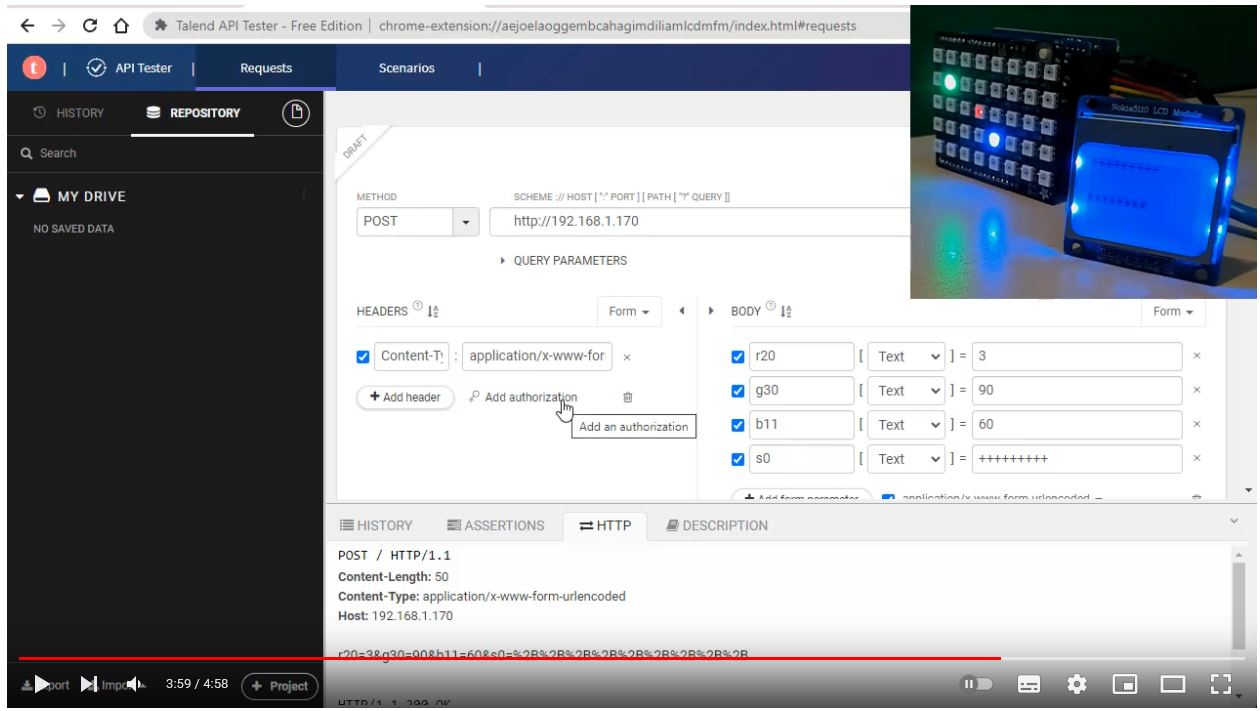Remove the r20 body parameter
This screenshot has width=1260, height=711.
coord(1197,356)
